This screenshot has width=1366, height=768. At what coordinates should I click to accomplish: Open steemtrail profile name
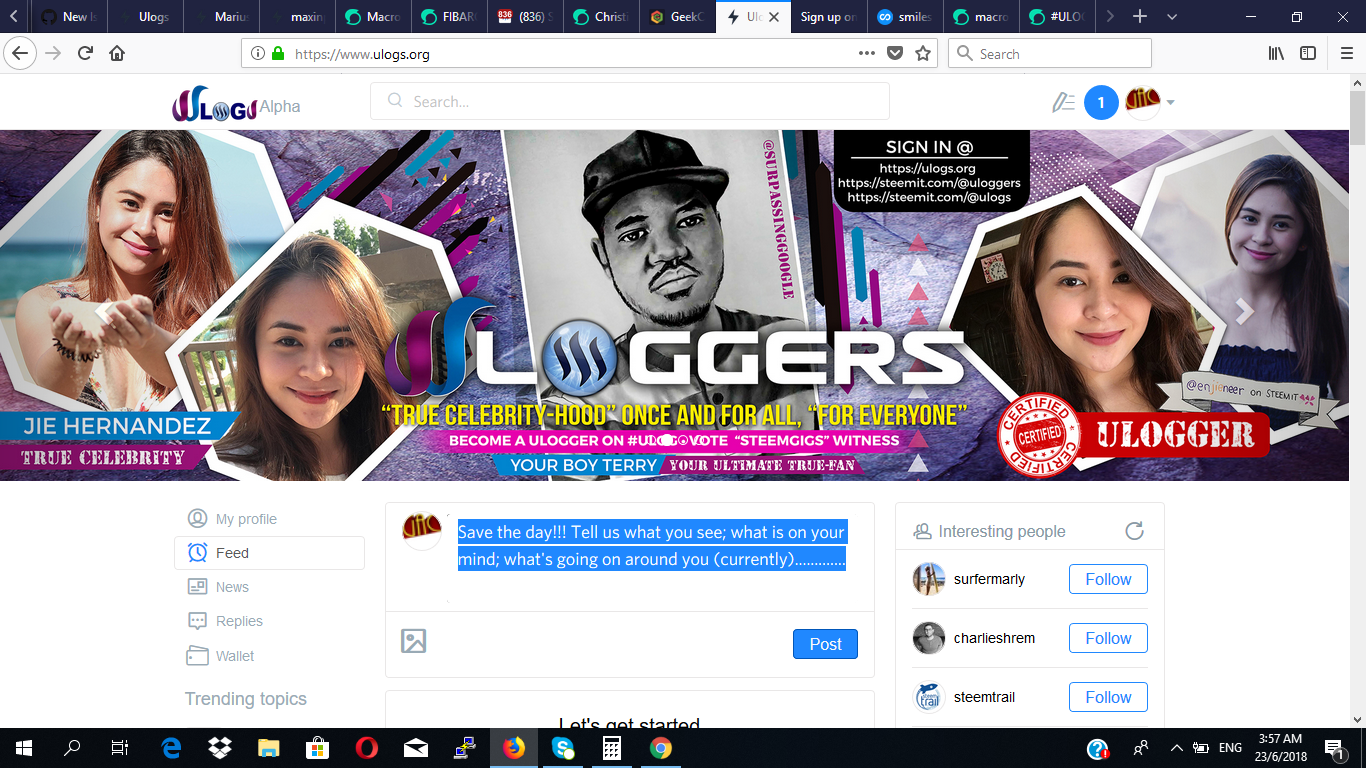click(x=984, y=697)
